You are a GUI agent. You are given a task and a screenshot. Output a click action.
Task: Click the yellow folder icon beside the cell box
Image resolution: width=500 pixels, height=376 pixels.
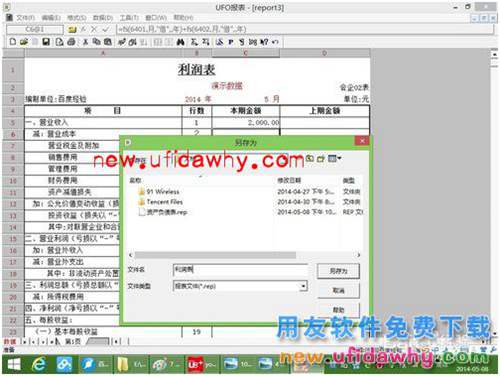coord(72,29)
